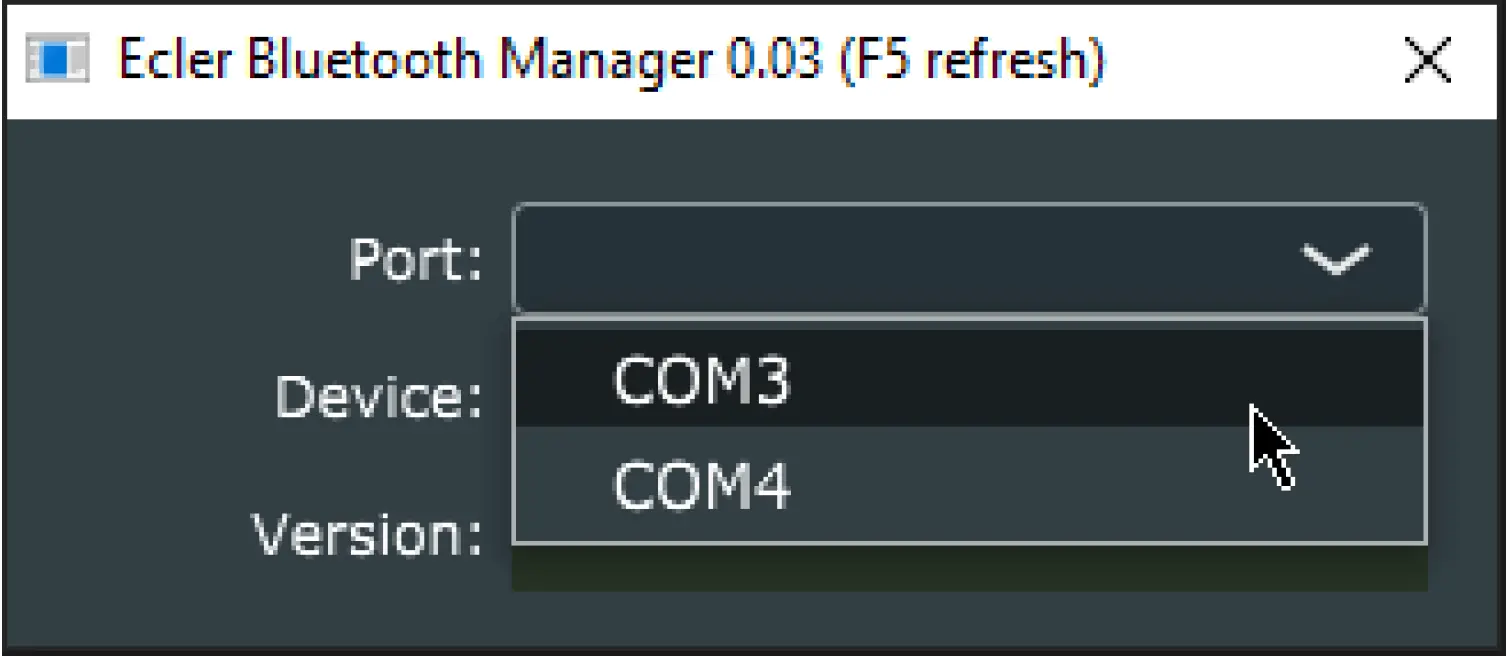1507x657 pixels.
Task: Click the Device information field
Action: click(900, 397)
